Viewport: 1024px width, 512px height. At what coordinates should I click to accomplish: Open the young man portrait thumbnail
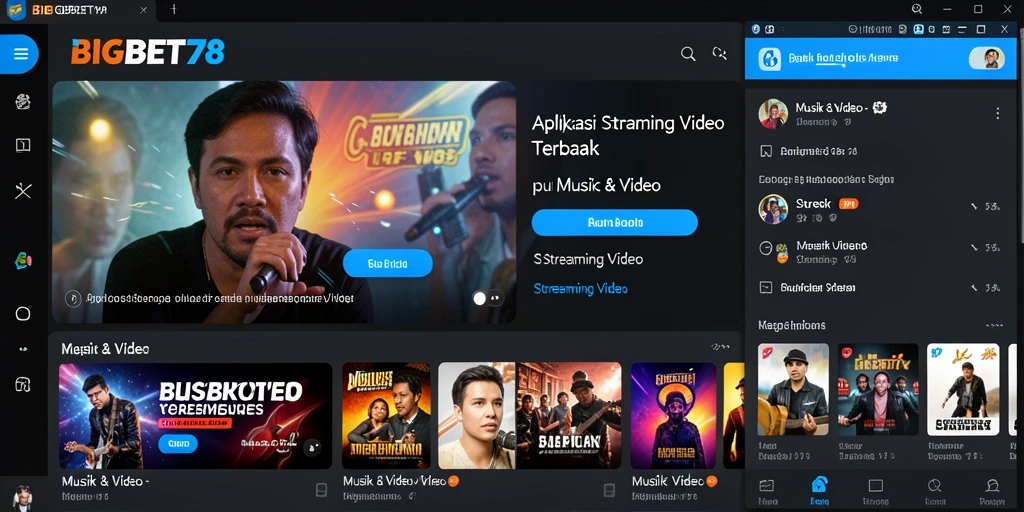[477, 416]
